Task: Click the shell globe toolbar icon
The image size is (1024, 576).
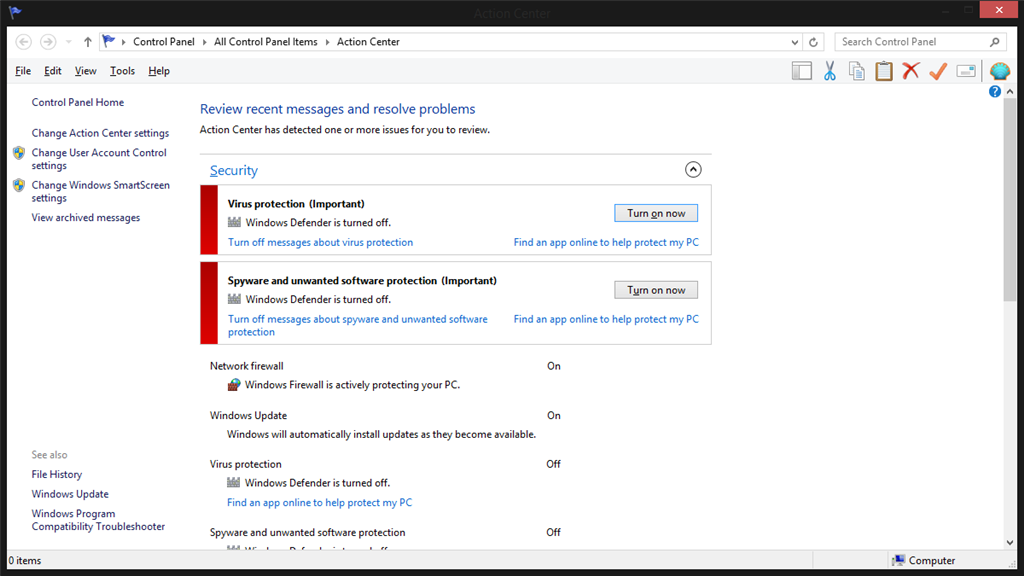Action: tap(1000, 71)
